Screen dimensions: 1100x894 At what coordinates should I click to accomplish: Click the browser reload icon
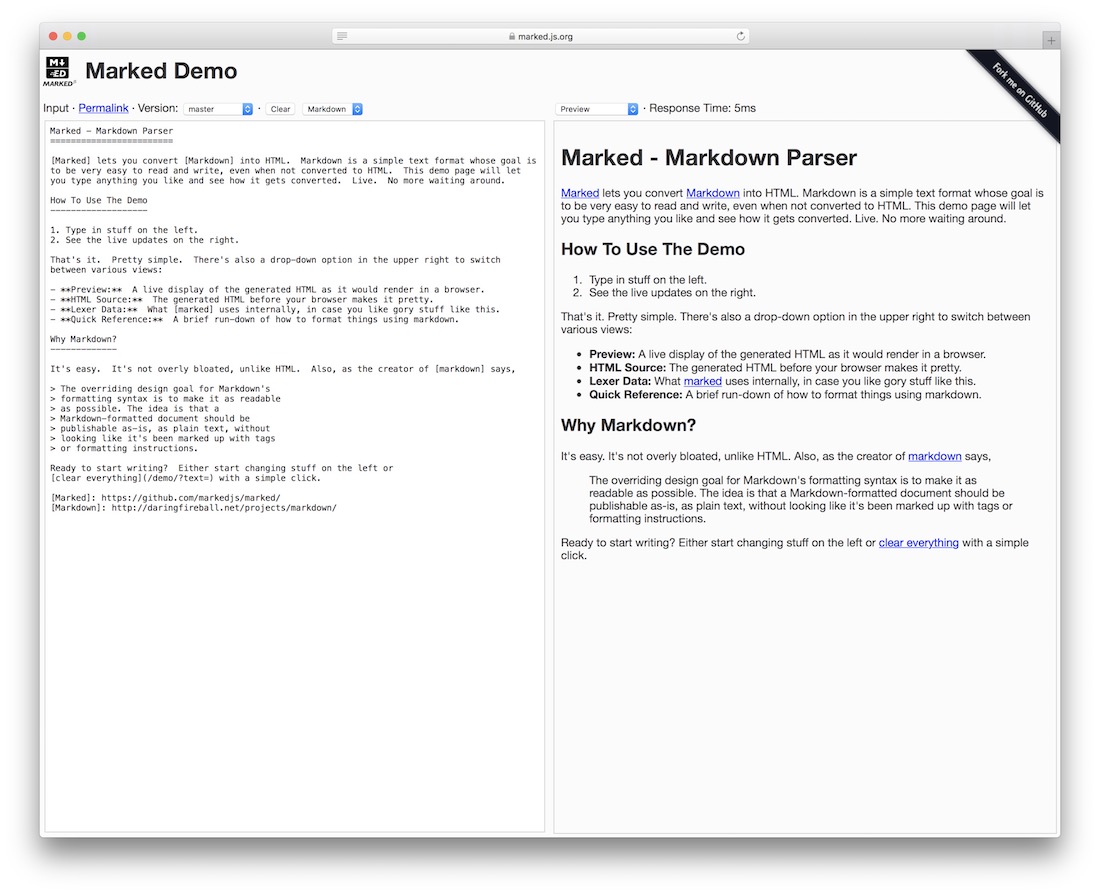pyautogui.click(x=740, y=36)
